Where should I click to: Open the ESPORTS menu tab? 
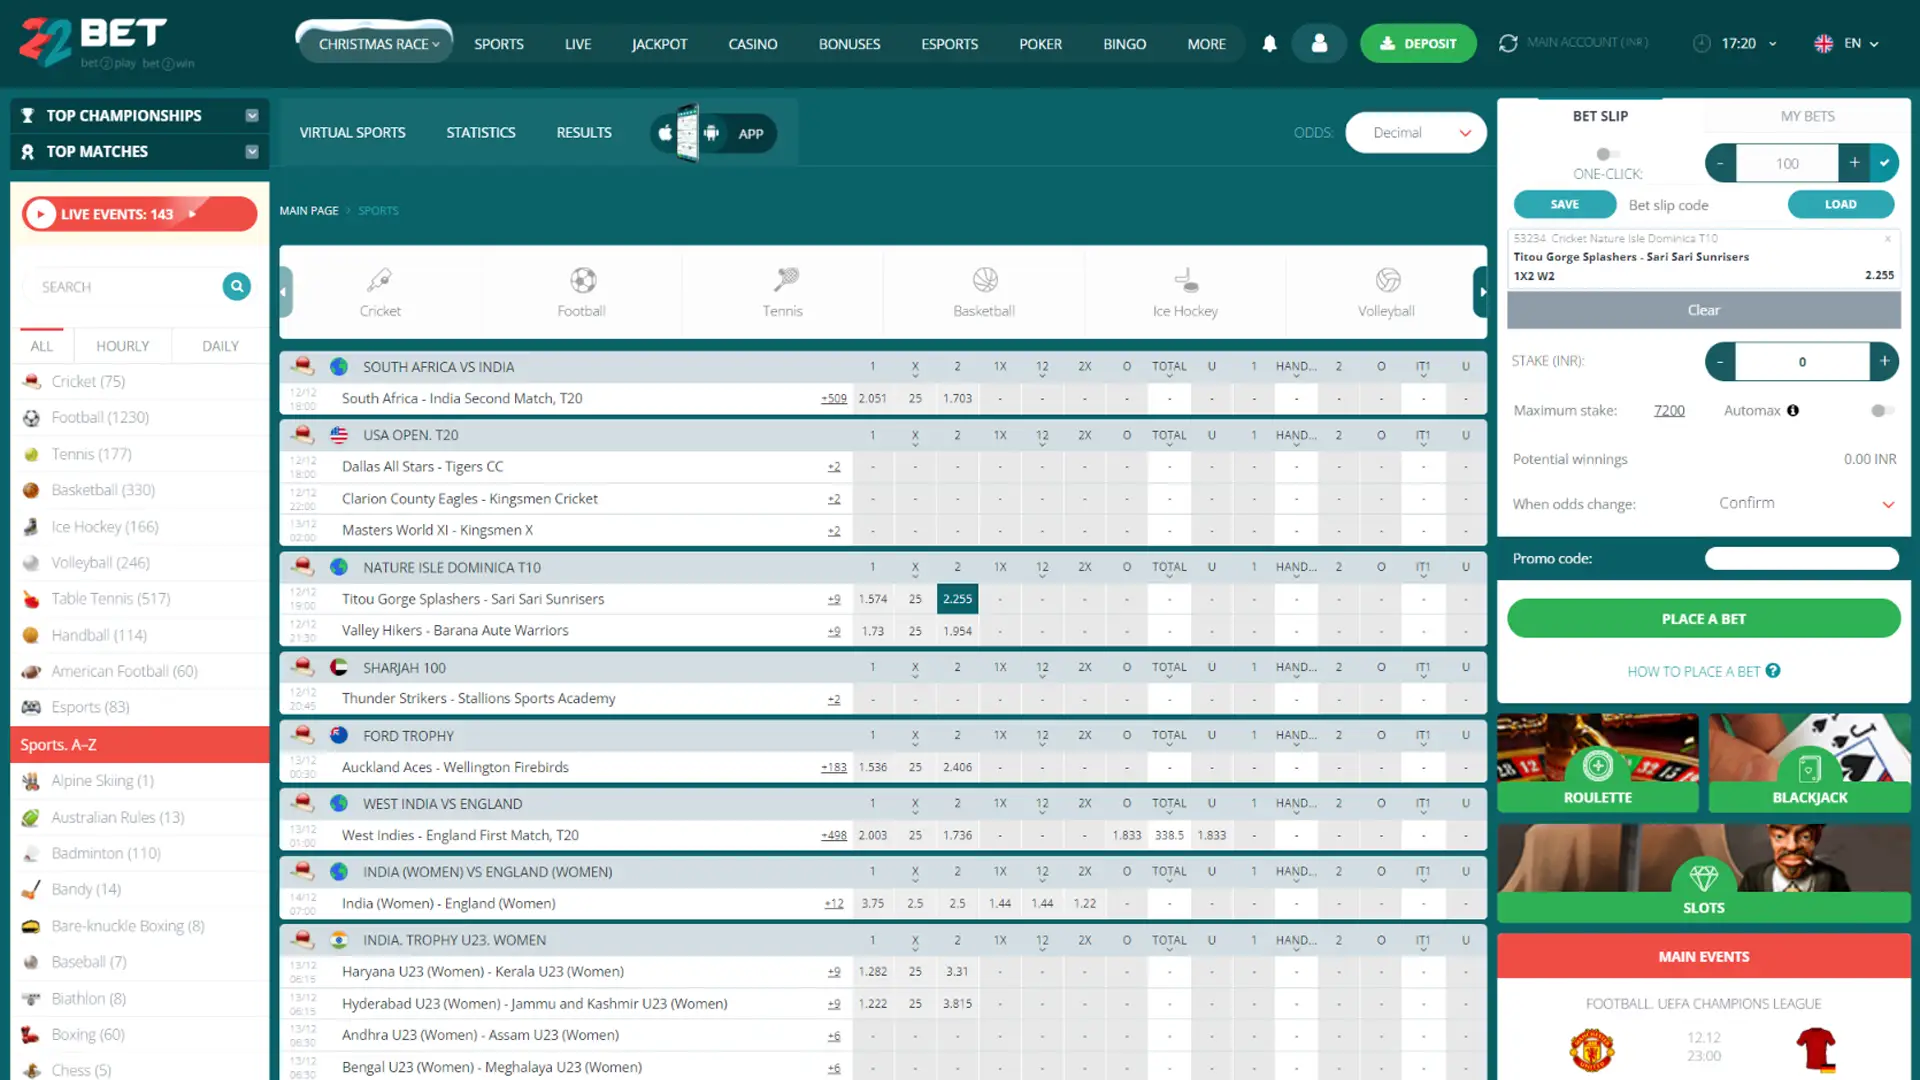point(949,44)
